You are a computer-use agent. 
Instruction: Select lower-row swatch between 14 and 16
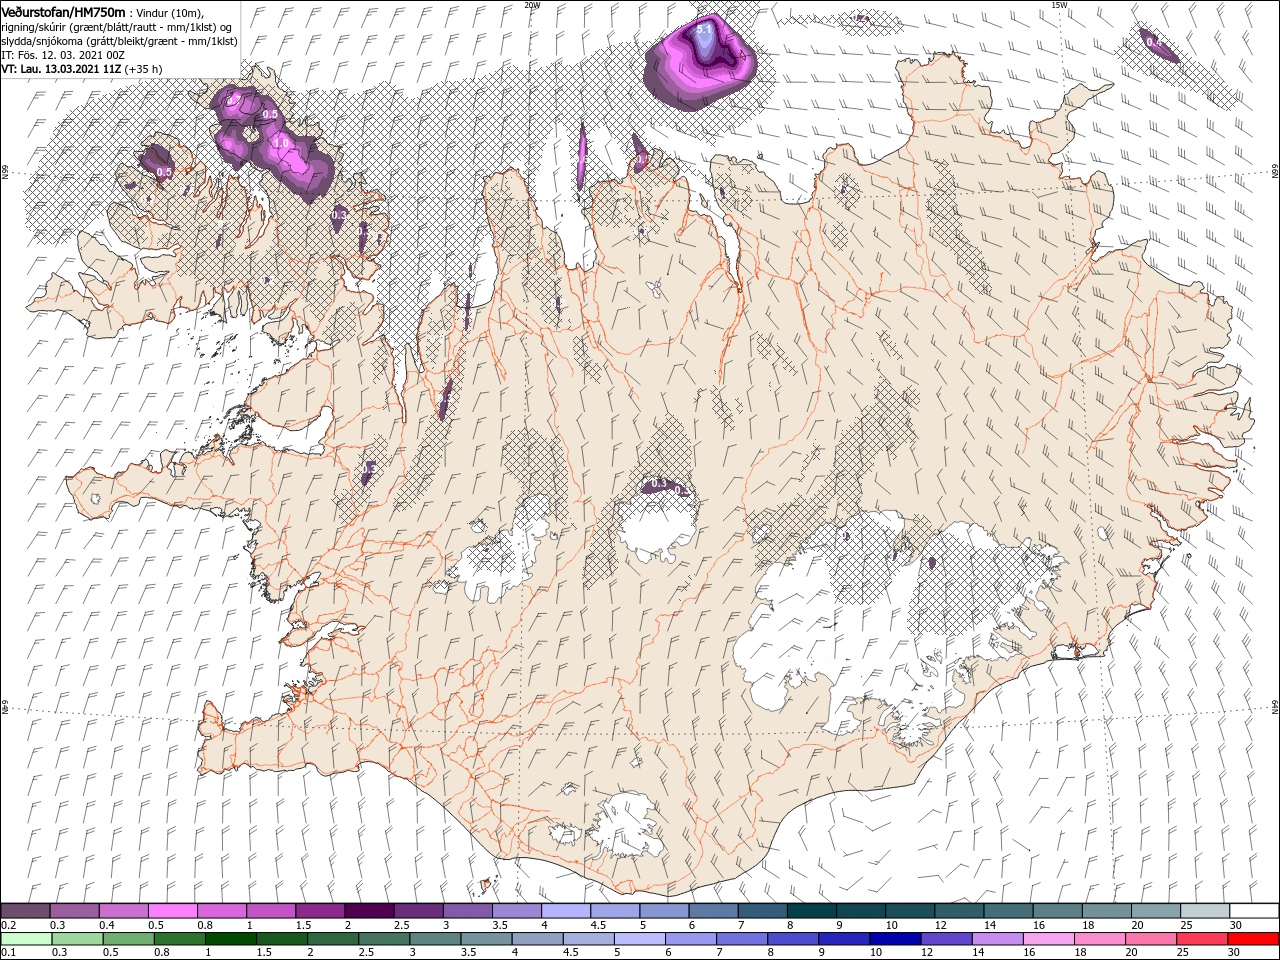tap(998, 939)
